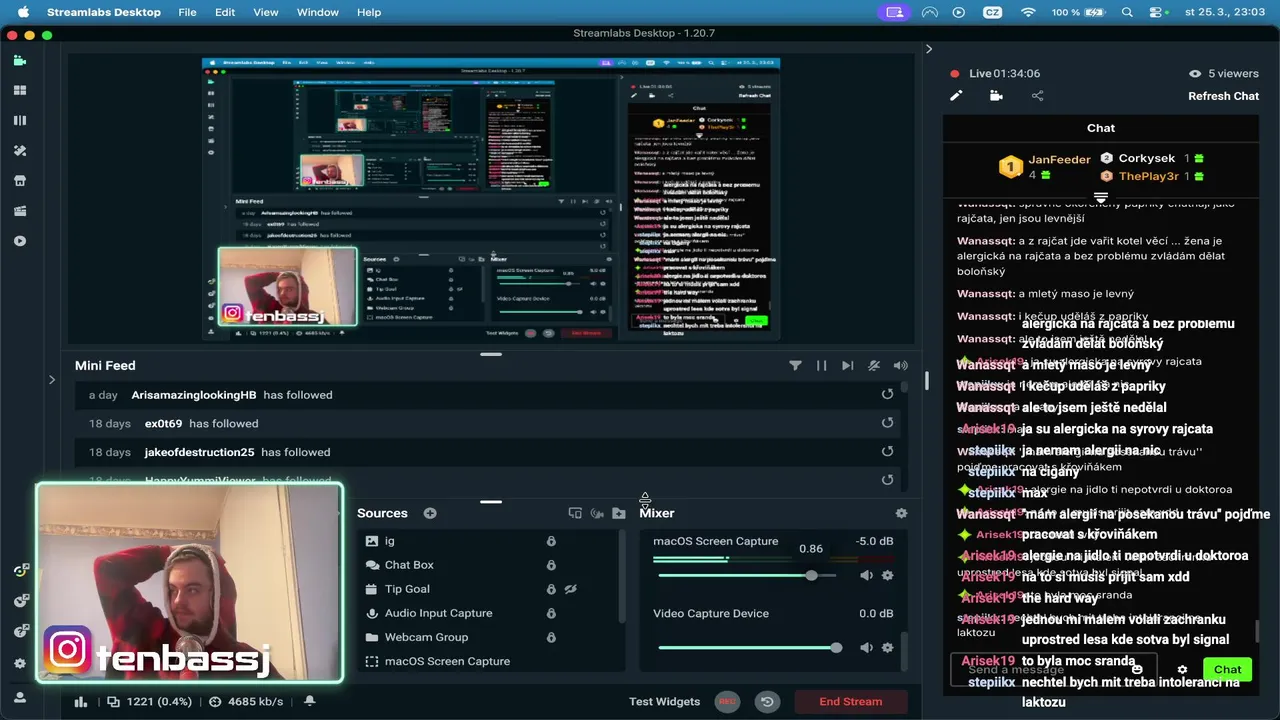Open macOS Spotlight search icon

(1127, 12)
